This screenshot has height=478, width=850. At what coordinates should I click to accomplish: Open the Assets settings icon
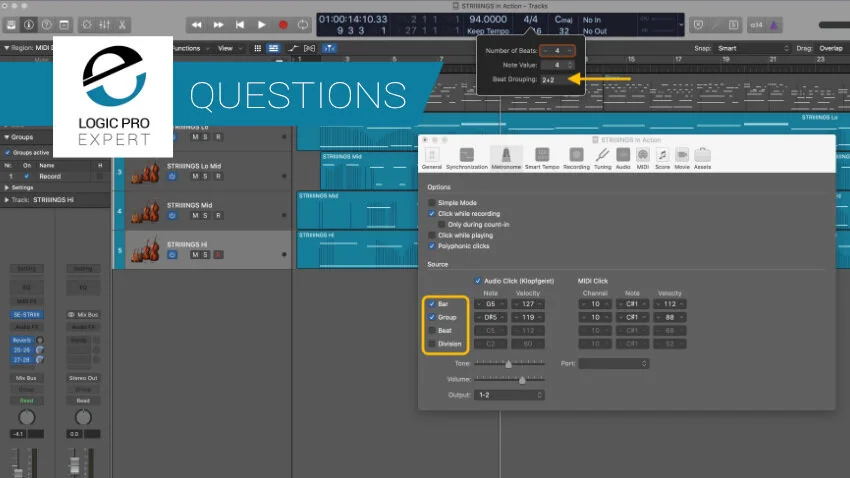702,158
